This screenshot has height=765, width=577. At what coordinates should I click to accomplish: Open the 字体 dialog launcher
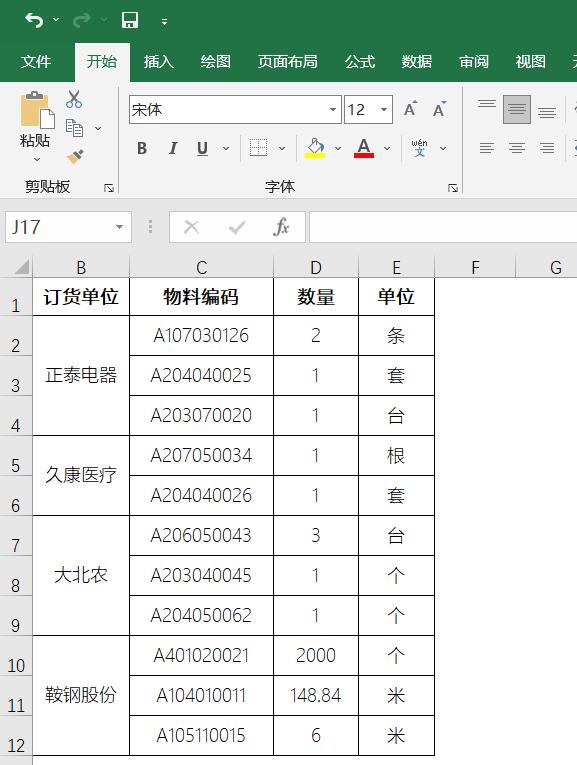click(x=453, y=188)
